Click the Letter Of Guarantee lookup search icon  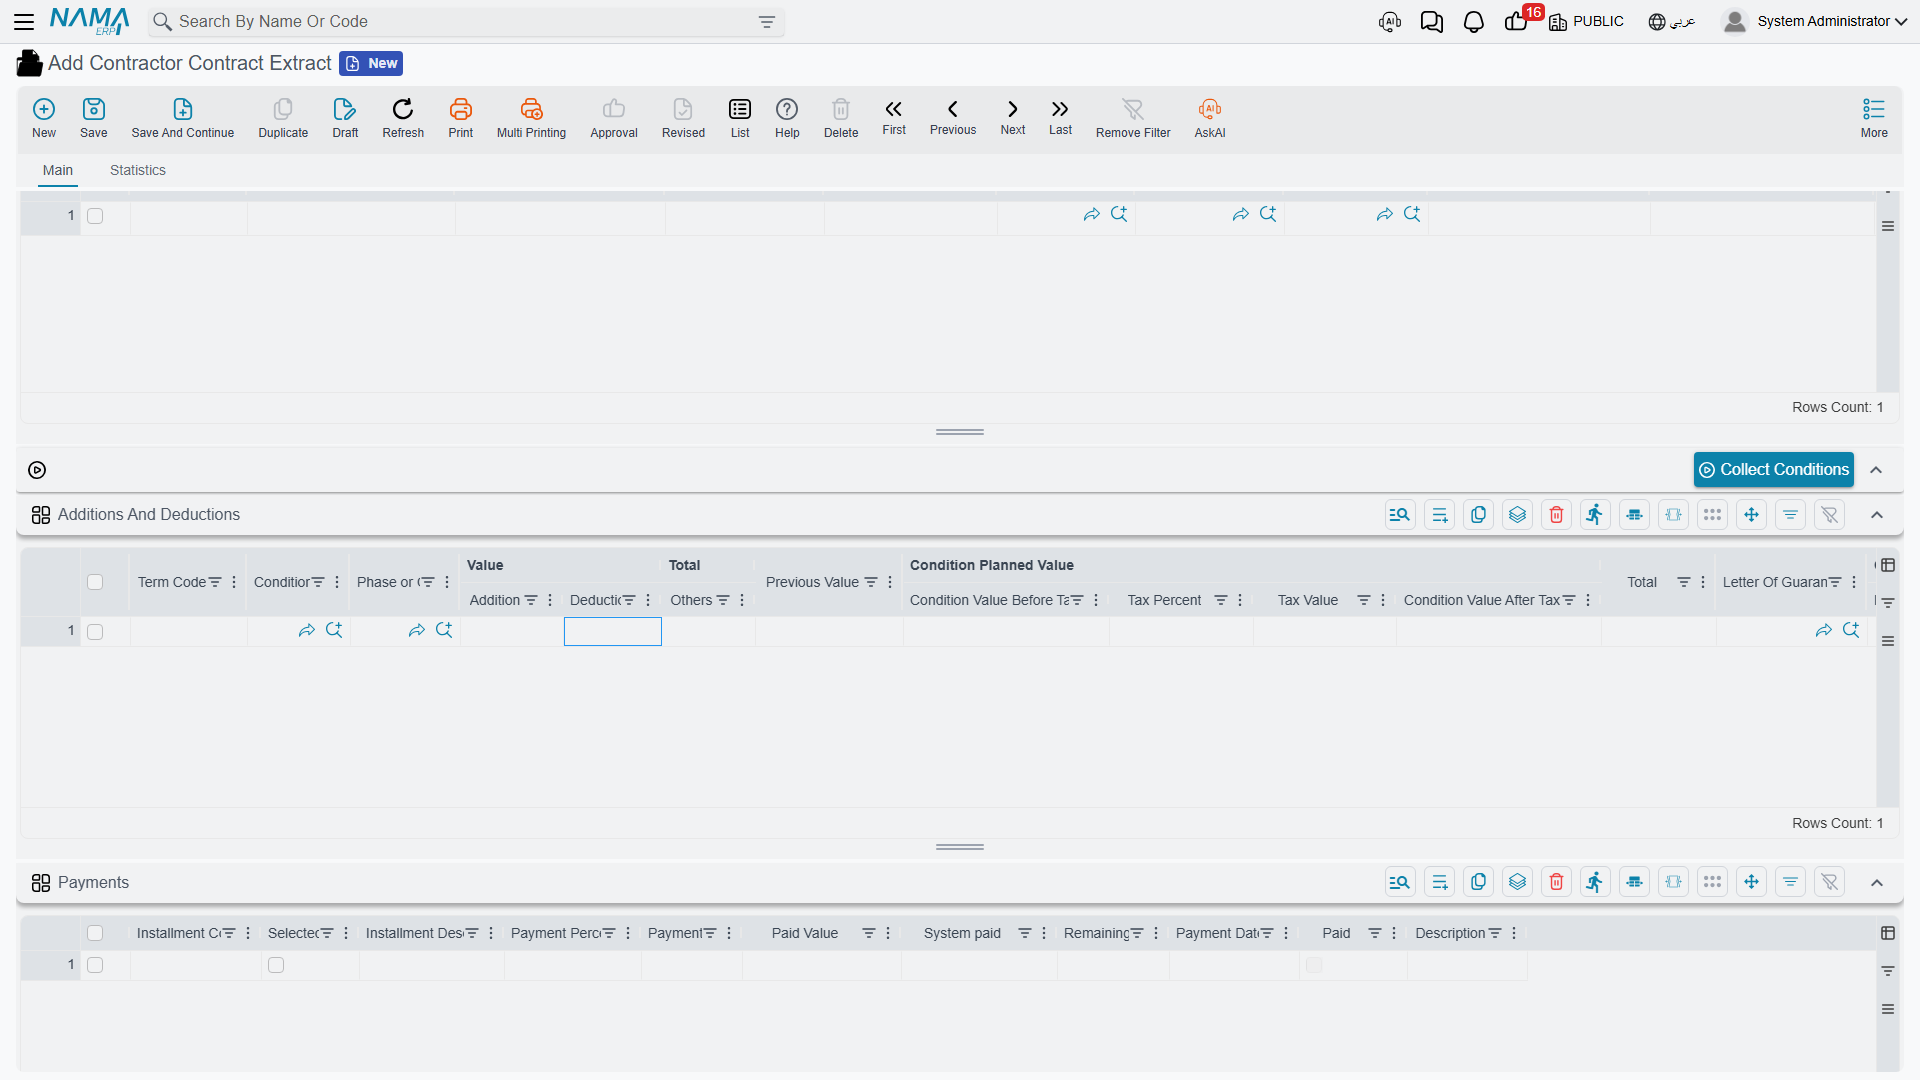(1851, 630)
